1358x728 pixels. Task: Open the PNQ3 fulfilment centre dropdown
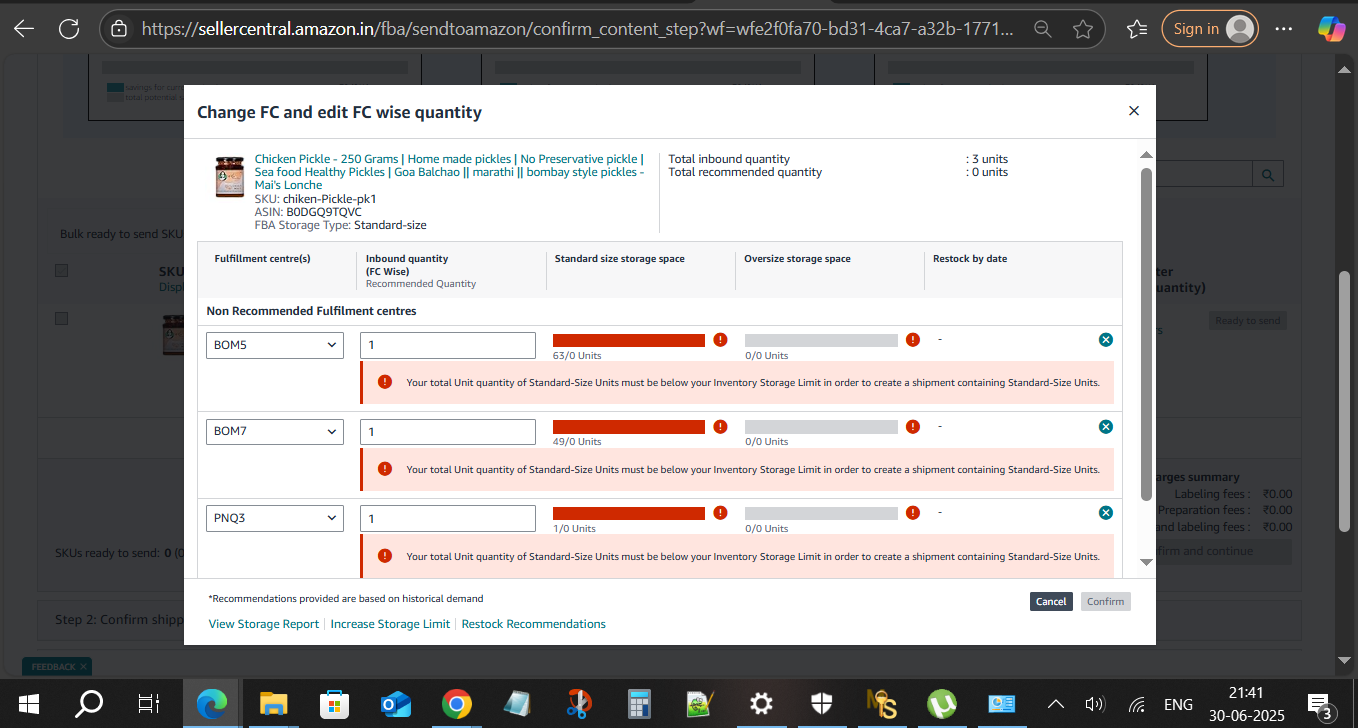click(x=275, y=518)
